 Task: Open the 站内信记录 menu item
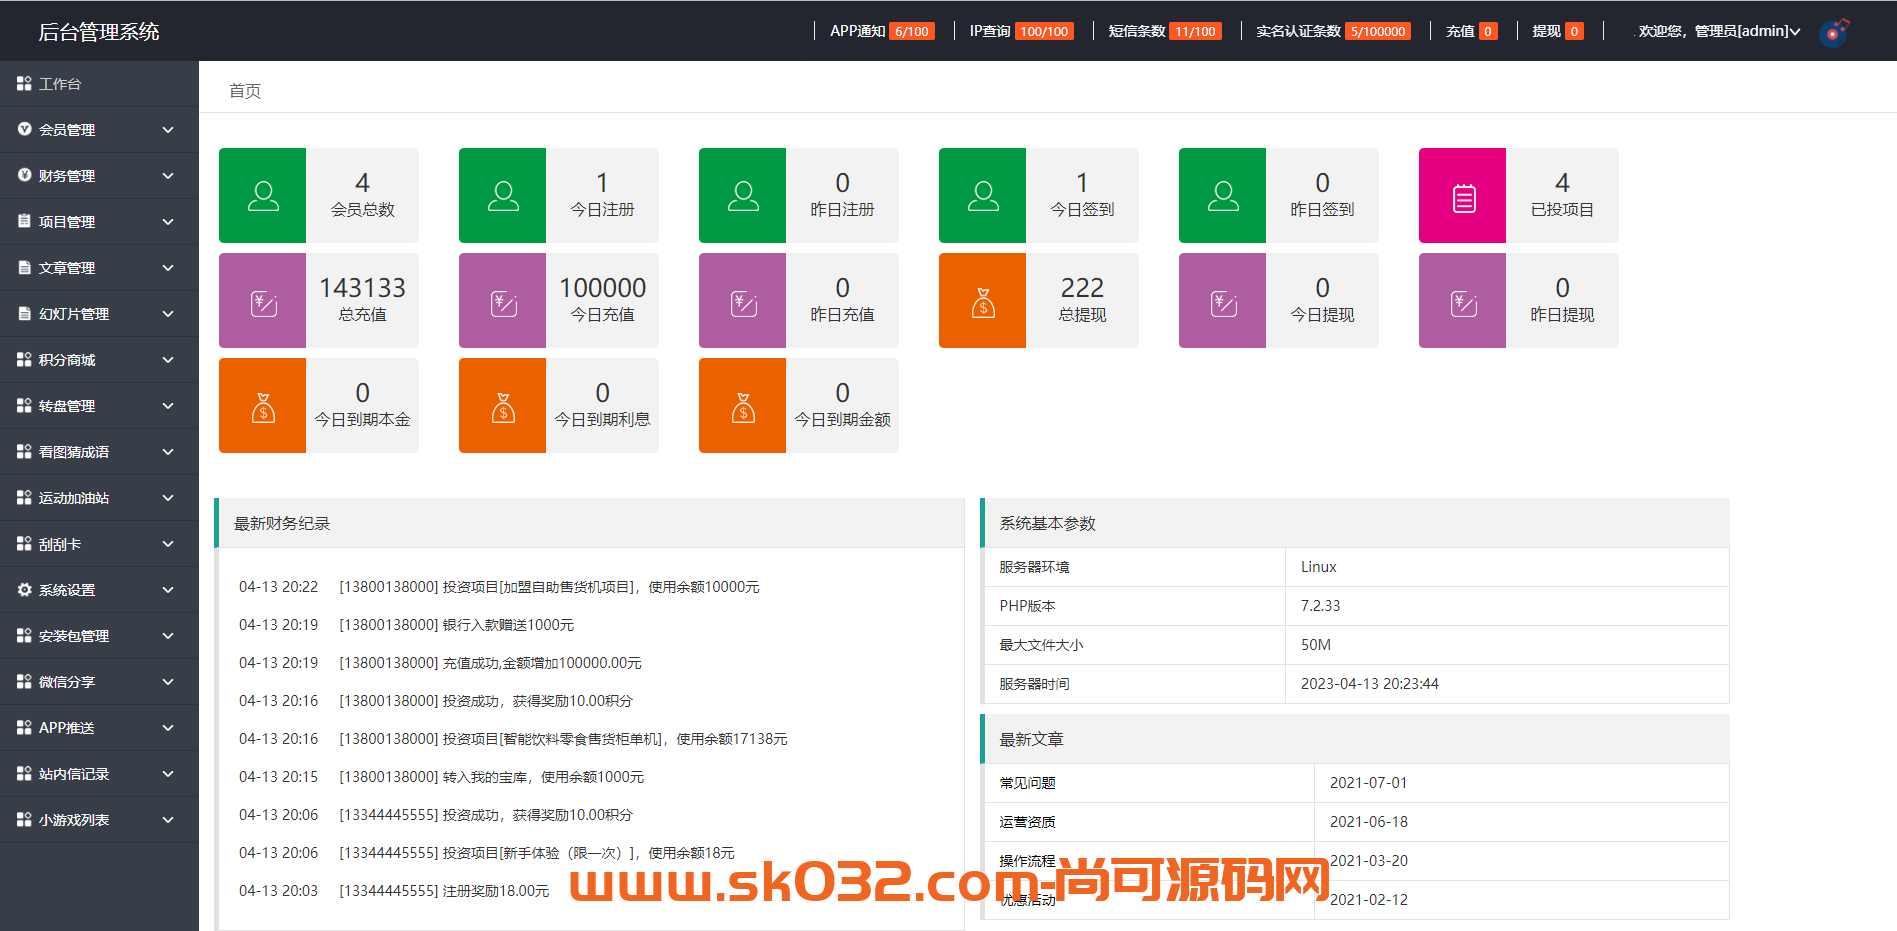tap(99, 774)
